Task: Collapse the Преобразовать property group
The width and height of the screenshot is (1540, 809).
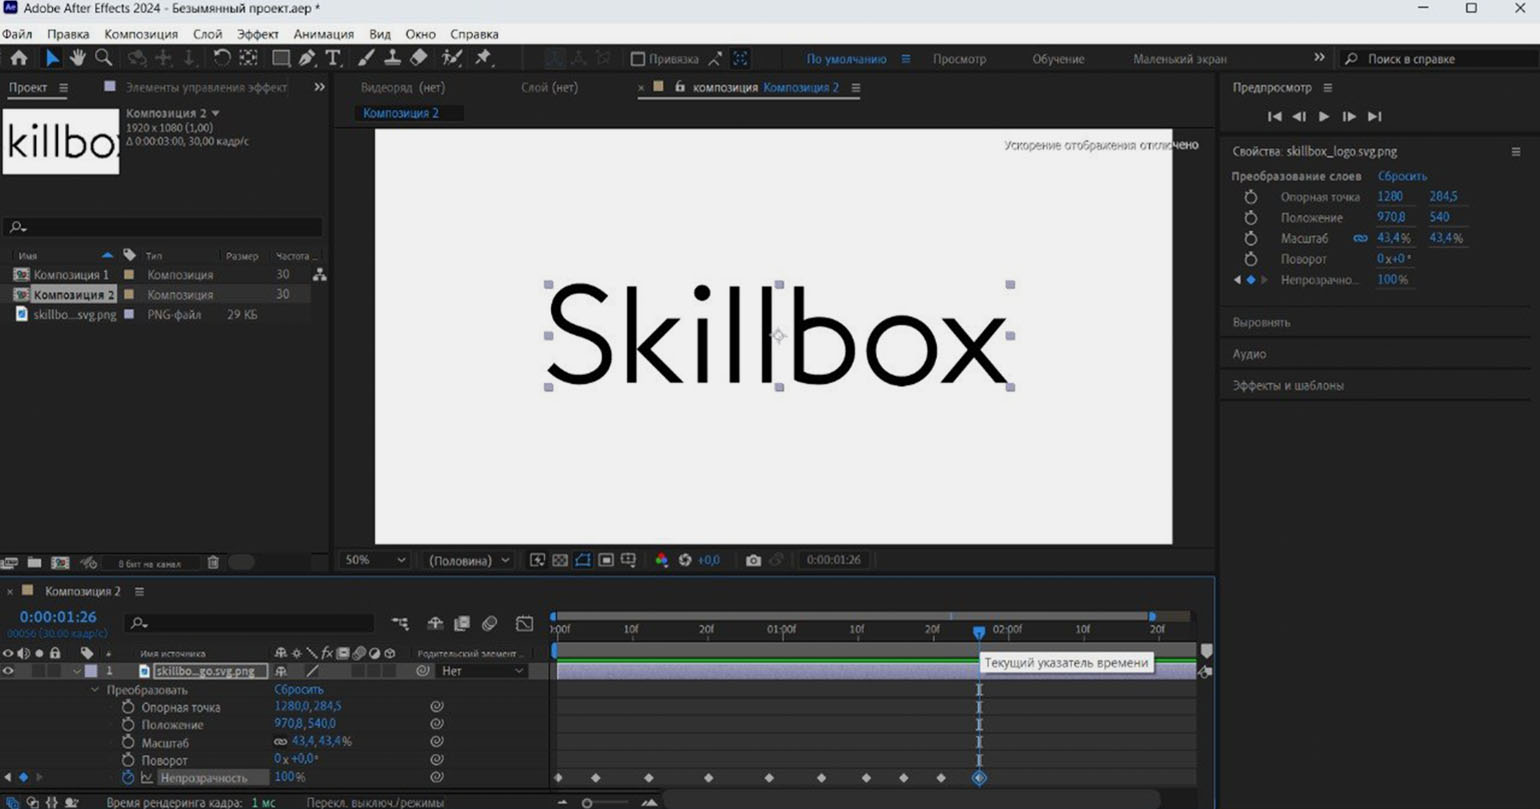Action: click(96, 690)
